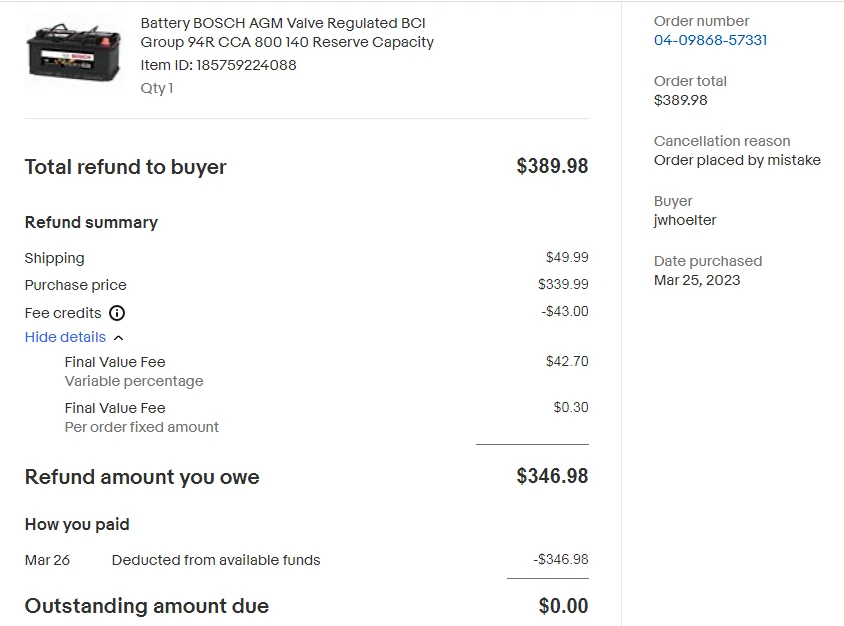Open order number 04-09868-57331 link
The height and width of the screenshot is (626, 844).
click(710, 40)
